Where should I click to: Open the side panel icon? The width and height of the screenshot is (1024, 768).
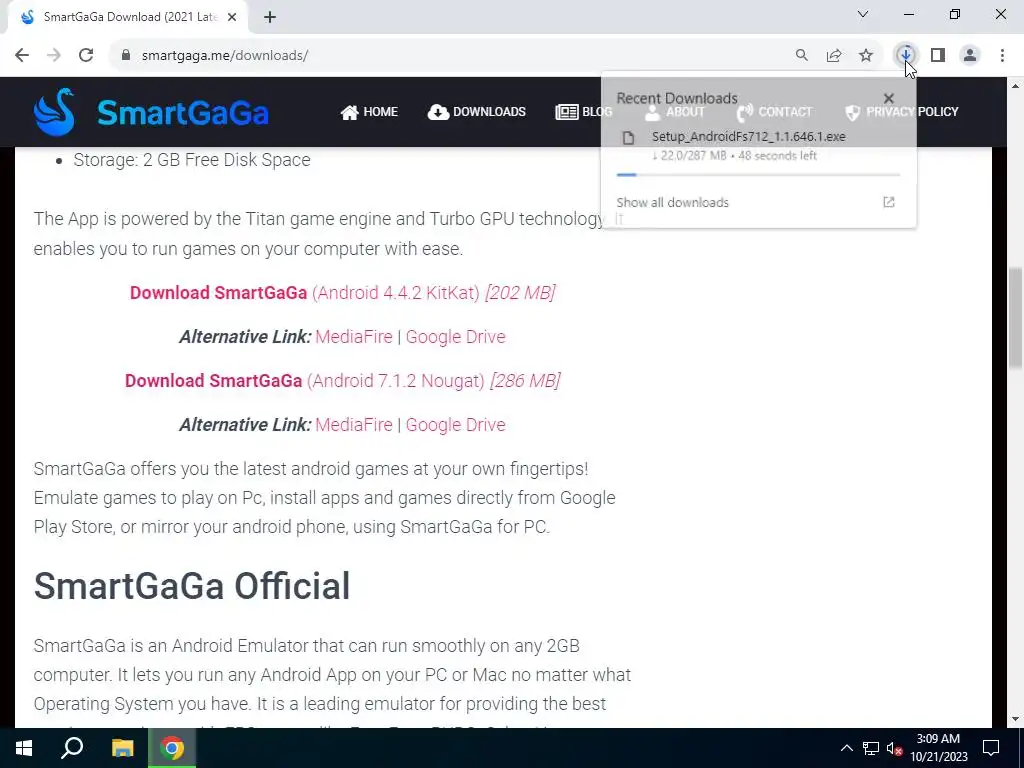click(x=938, y=56)
